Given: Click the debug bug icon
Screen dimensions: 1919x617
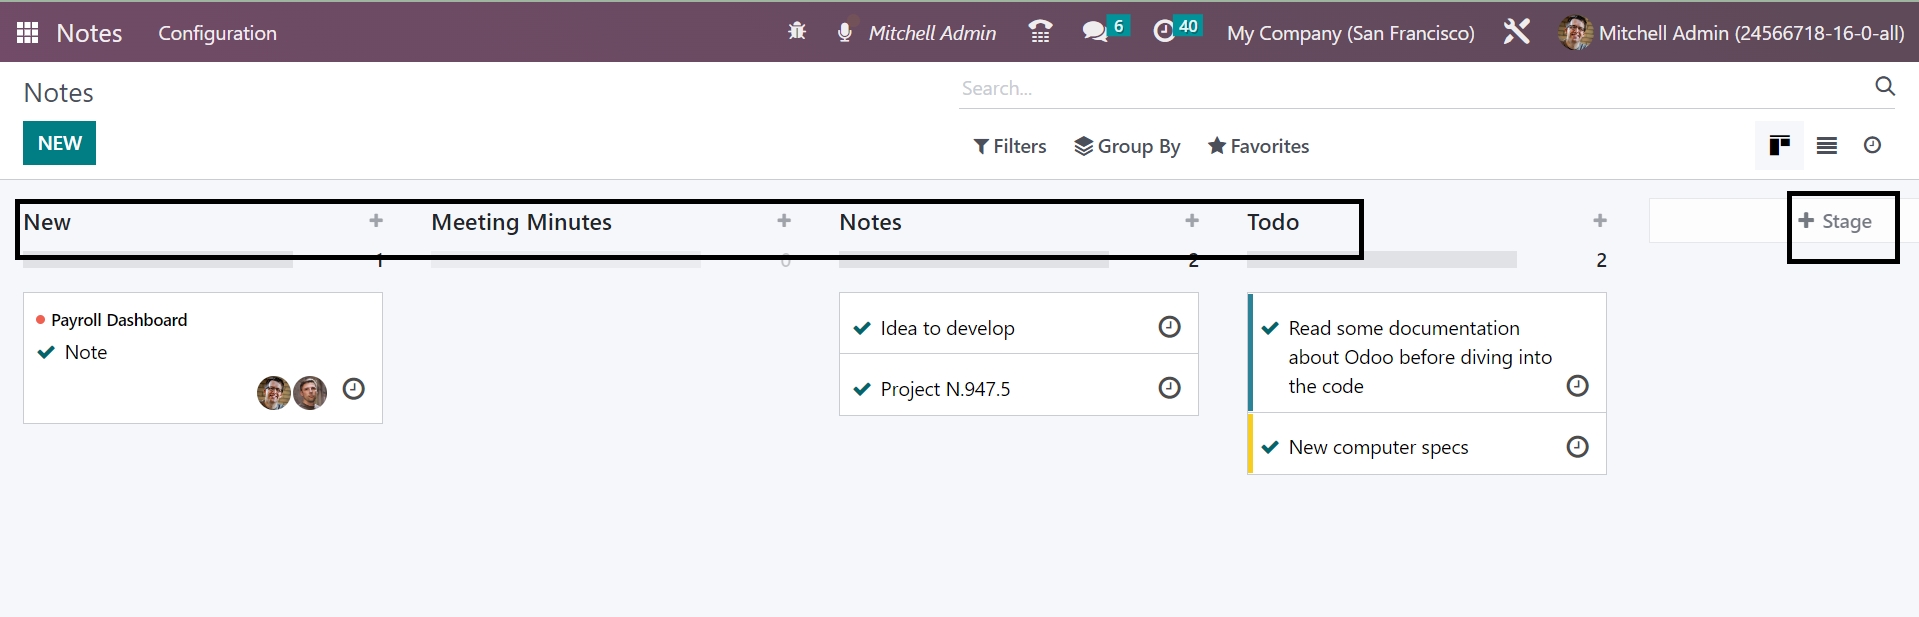Looking at the screenshot, I should point(797,32).
